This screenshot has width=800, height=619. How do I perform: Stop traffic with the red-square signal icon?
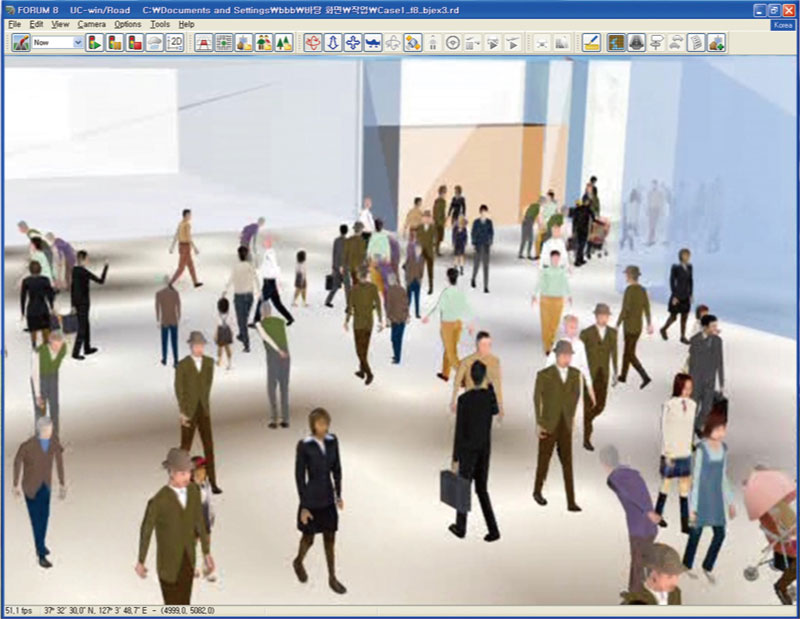click(x=135, y=43)
